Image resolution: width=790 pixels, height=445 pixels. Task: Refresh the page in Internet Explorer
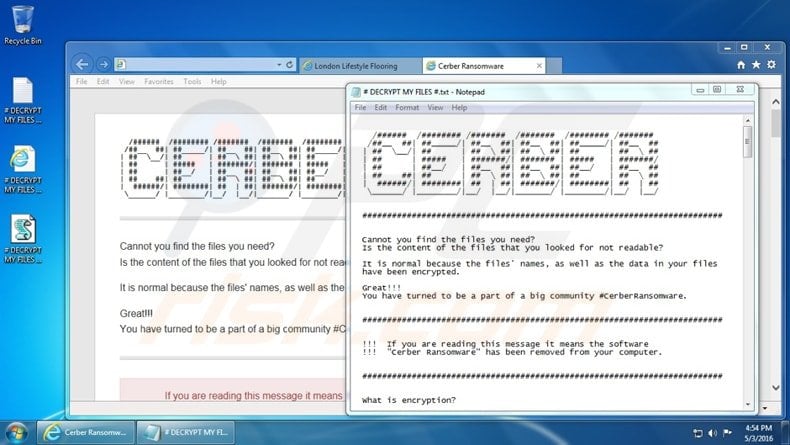[x=289, y=65]
